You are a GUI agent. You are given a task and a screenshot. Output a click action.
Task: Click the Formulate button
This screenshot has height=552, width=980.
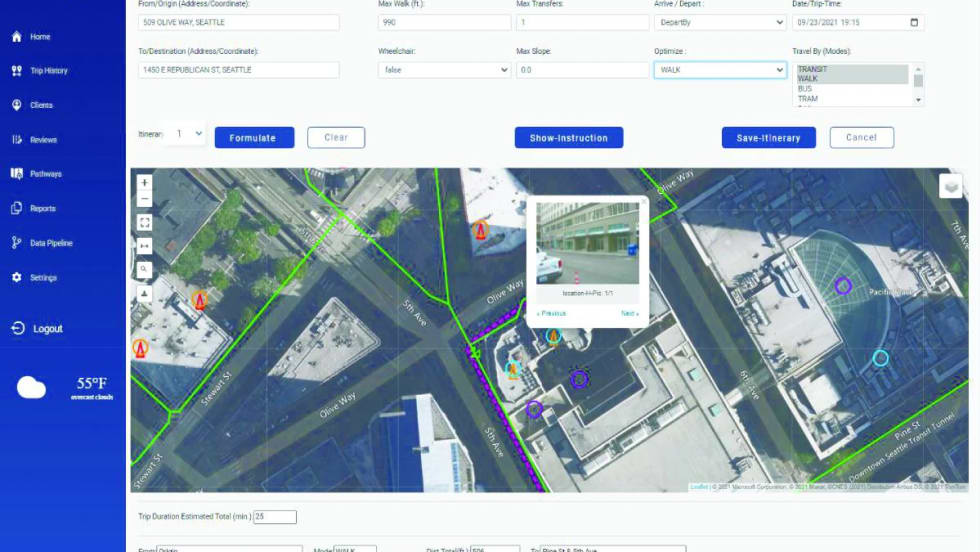pos(254,138)
